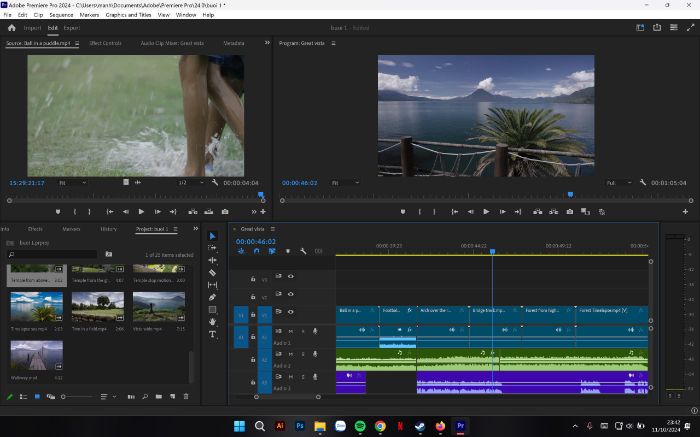Open Graphics and Titles menu
This screenshot has height=437, width=700.
click(x=128, y=15)
